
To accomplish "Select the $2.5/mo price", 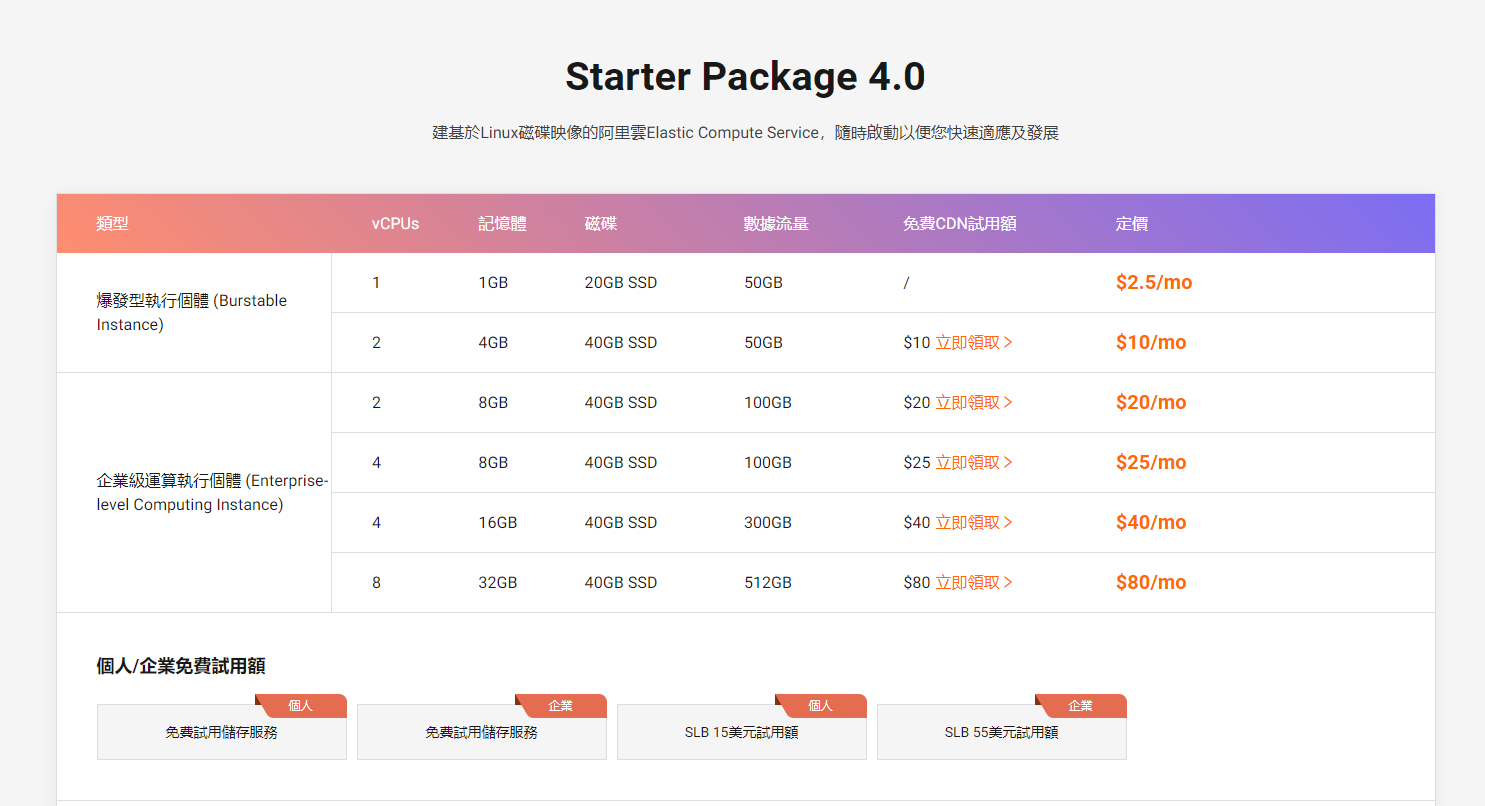I will click(1153, 283).
